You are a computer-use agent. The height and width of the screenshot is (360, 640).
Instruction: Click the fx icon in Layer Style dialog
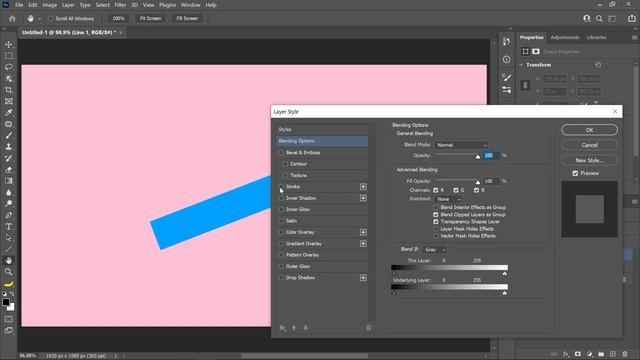282,328
